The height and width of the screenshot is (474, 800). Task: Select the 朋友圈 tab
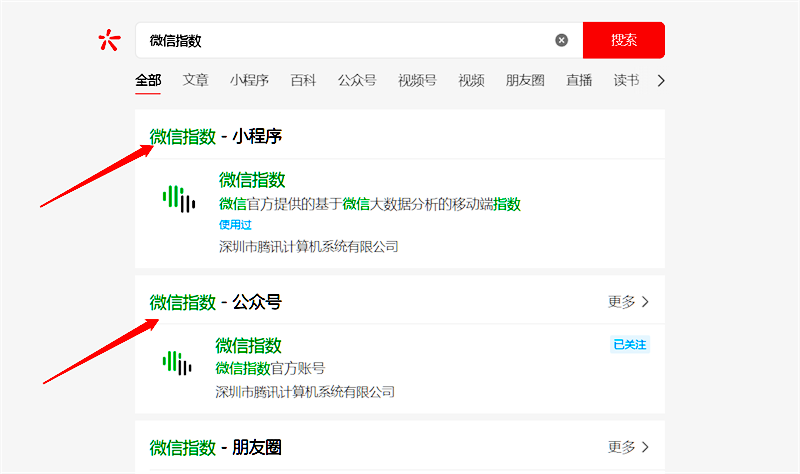[525, 80]
